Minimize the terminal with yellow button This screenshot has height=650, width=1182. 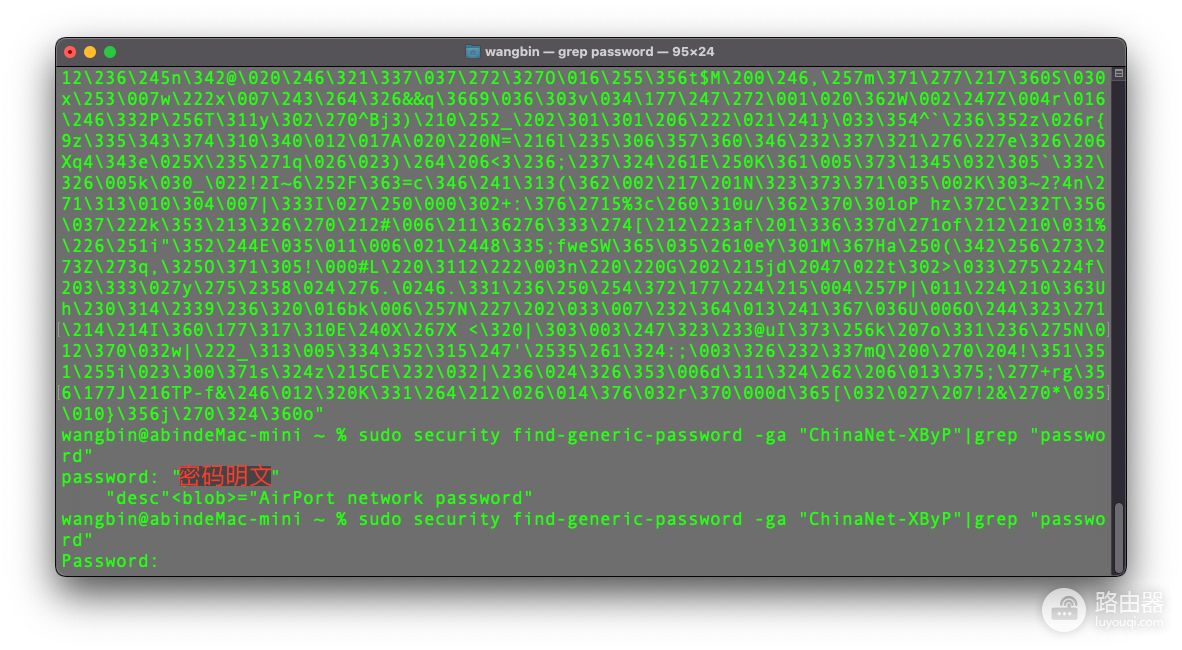pos(90,52)
